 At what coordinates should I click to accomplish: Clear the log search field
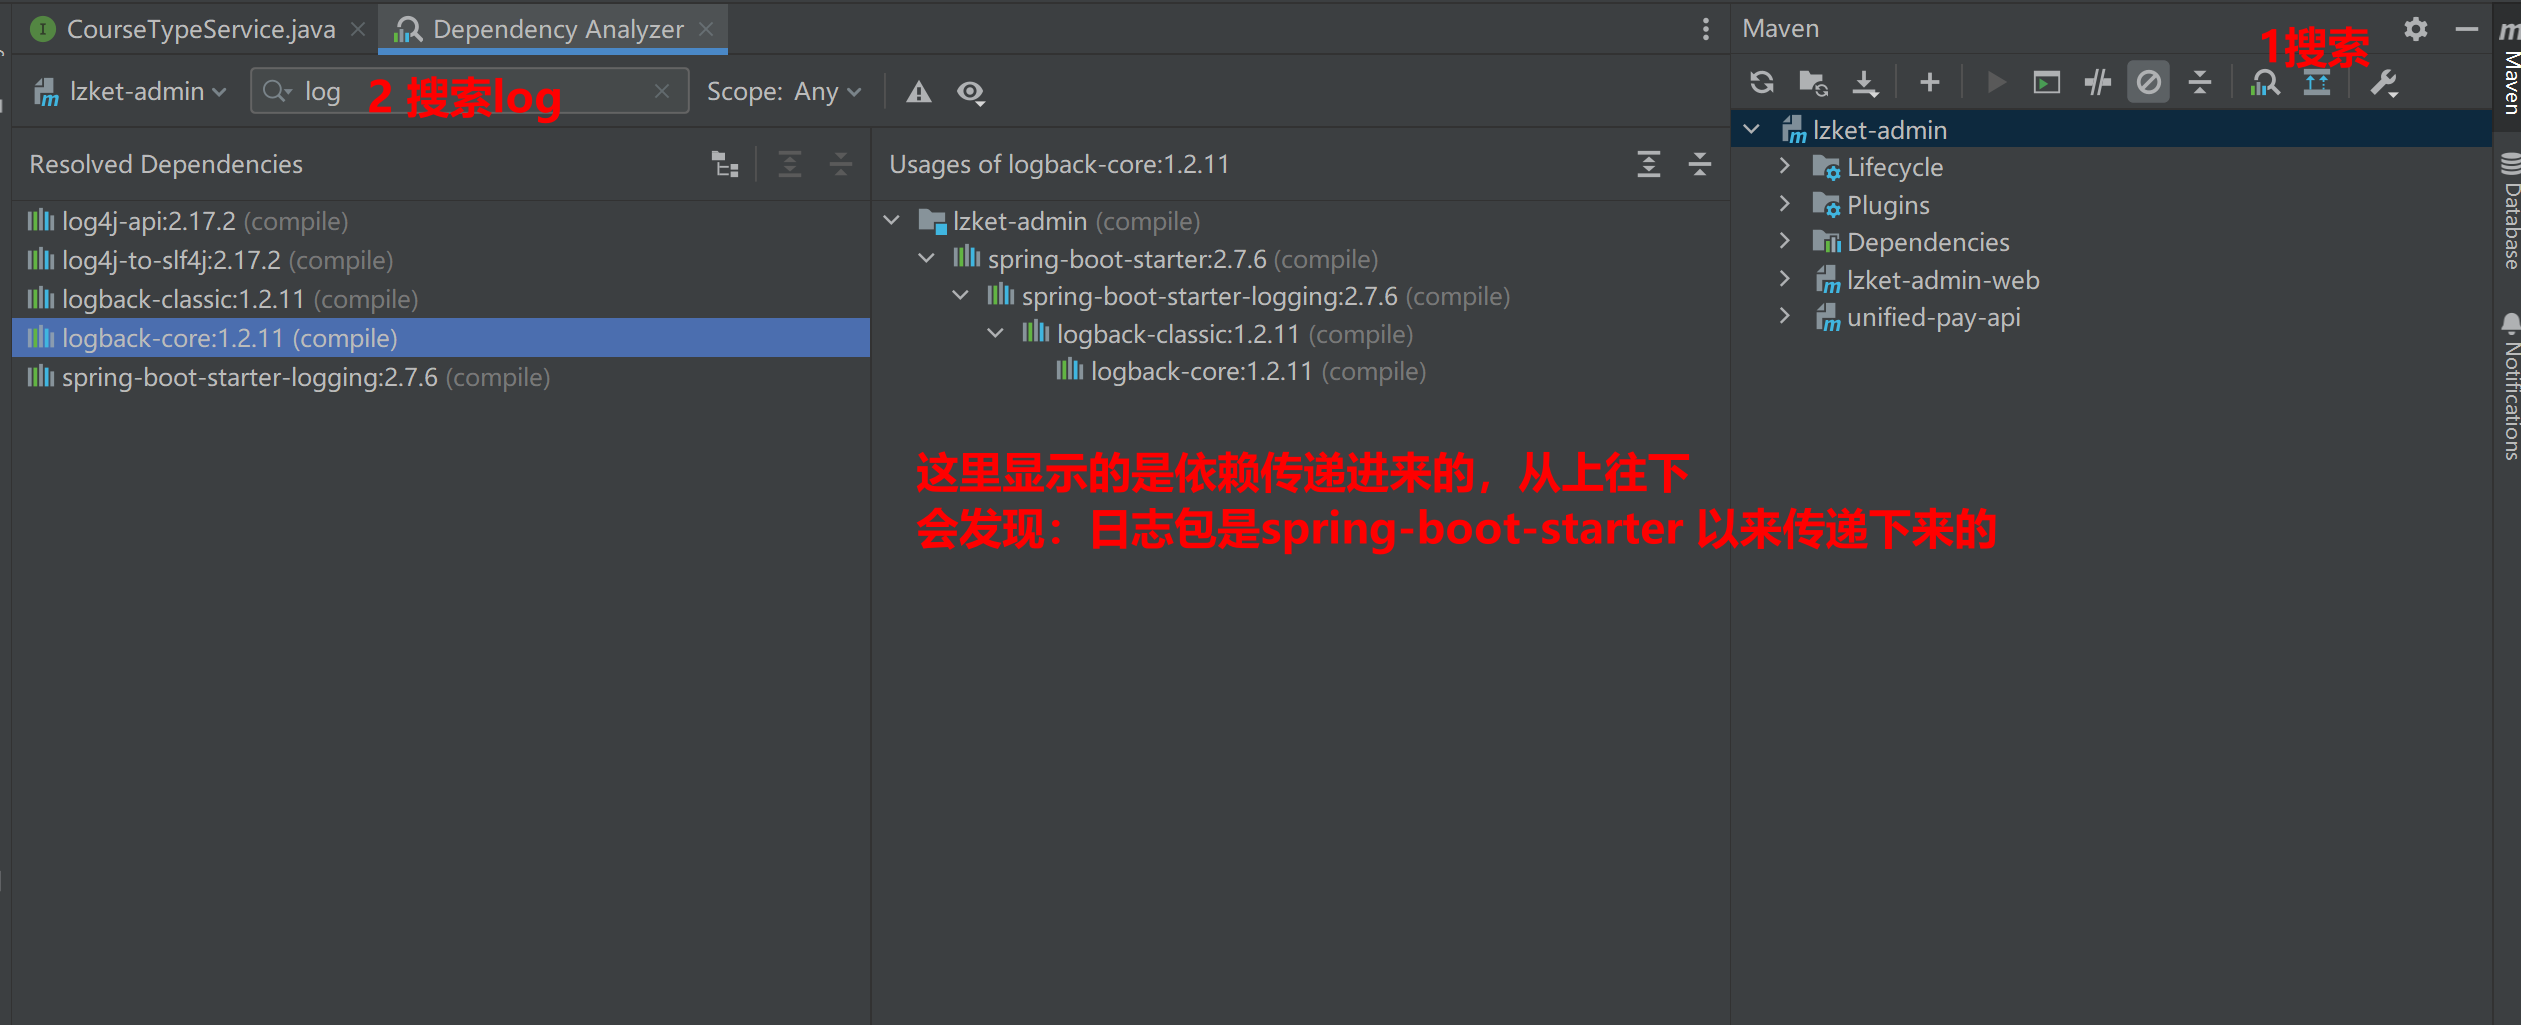point(663,91)
